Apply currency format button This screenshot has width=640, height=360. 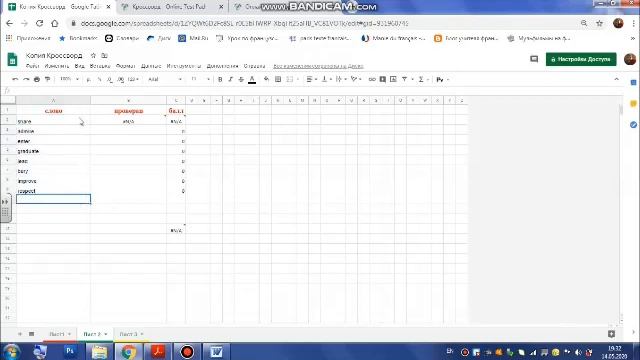(89, 79)
